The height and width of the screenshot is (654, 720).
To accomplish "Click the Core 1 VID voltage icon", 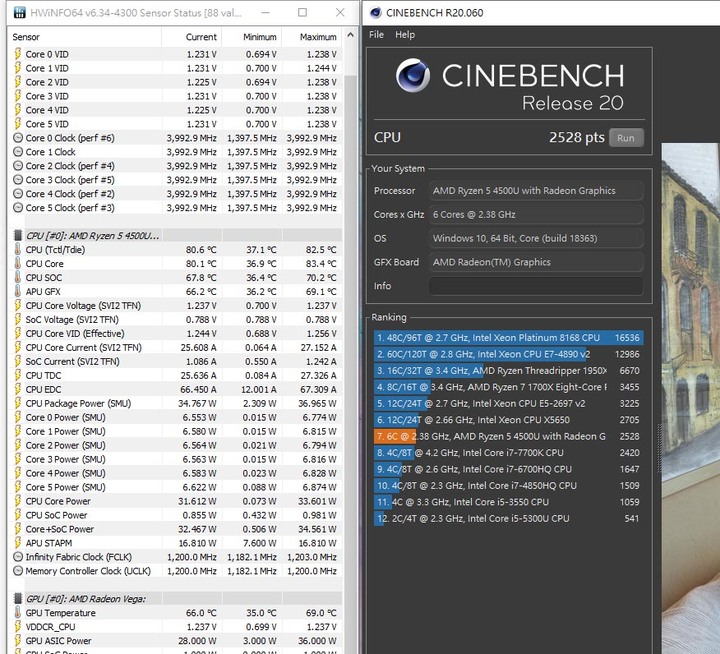I will (17, 68).
